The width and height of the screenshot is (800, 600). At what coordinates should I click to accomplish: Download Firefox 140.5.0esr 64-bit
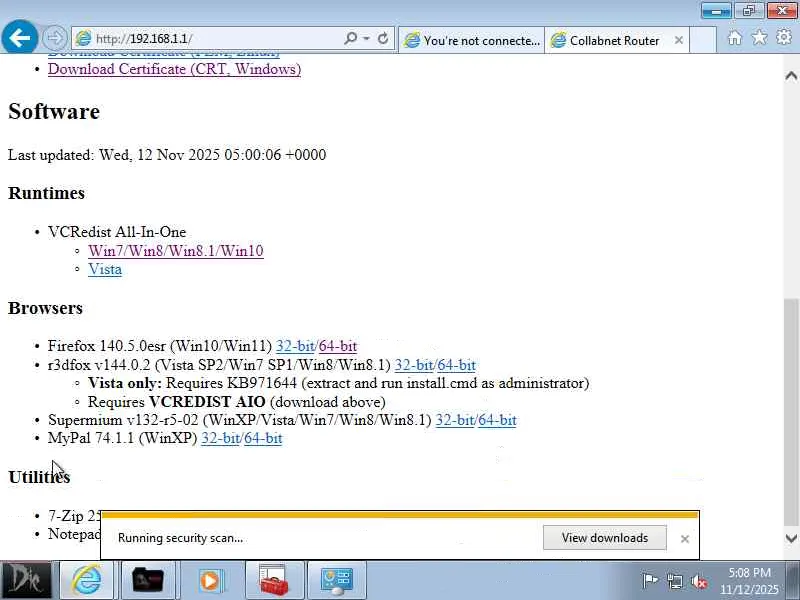pyautogui.click(x=338, y=346)
